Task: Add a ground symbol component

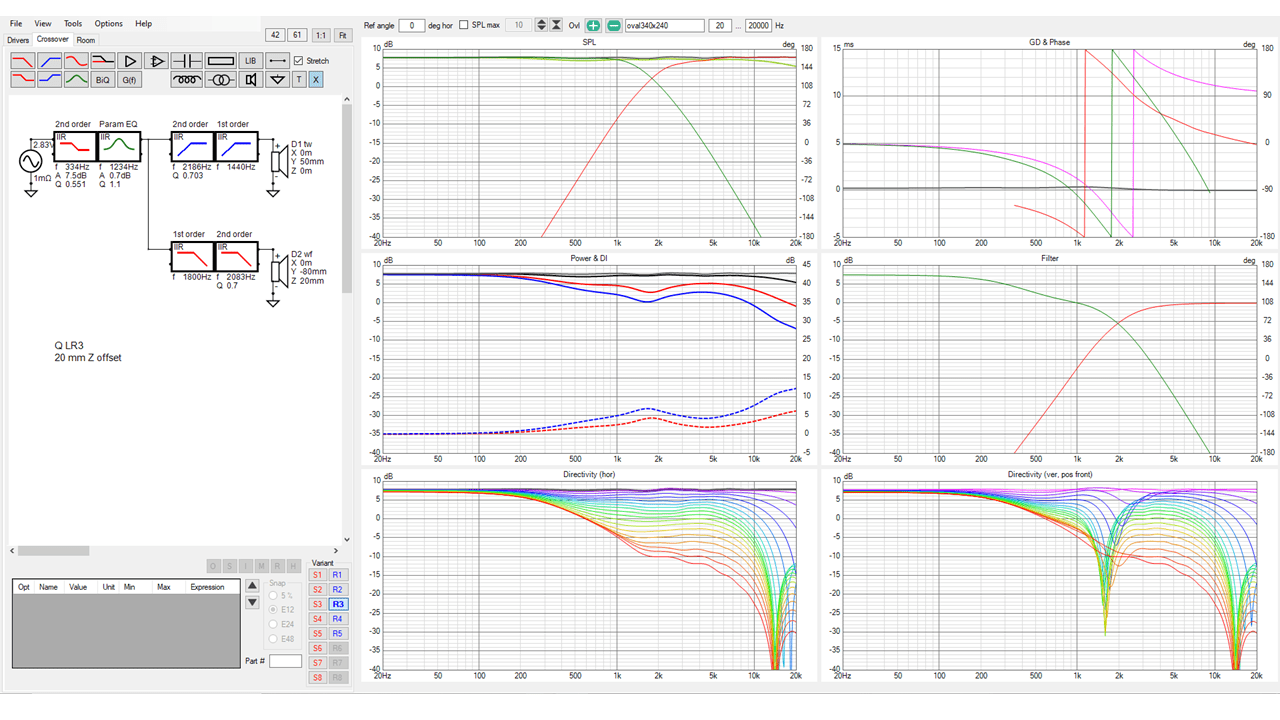Action: (278, 79)
